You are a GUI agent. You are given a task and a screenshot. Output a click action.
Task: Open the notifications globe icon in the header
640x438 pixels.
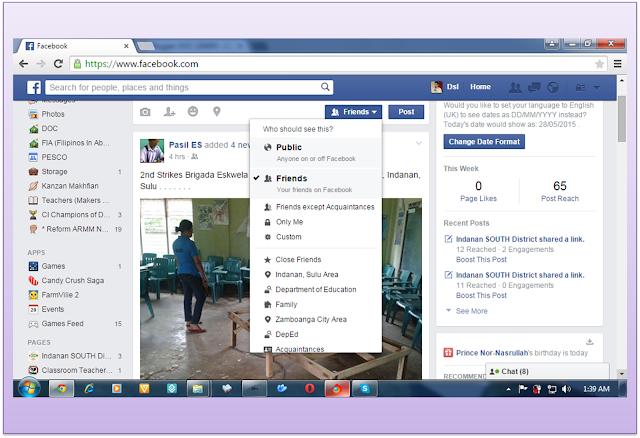coord(553,87)
